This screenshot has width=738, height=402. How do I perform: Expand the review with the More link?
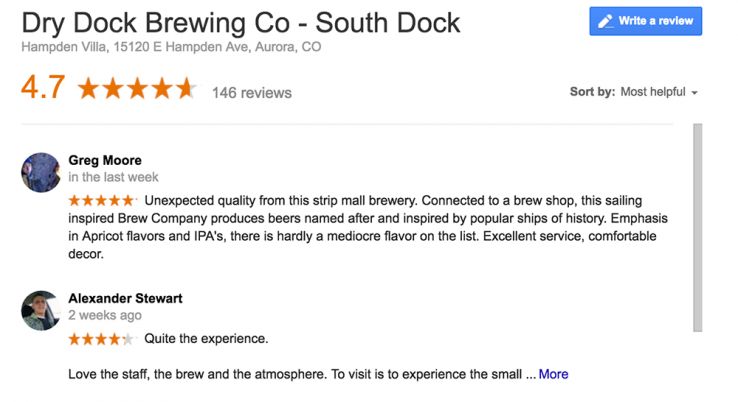pos(553,375)
